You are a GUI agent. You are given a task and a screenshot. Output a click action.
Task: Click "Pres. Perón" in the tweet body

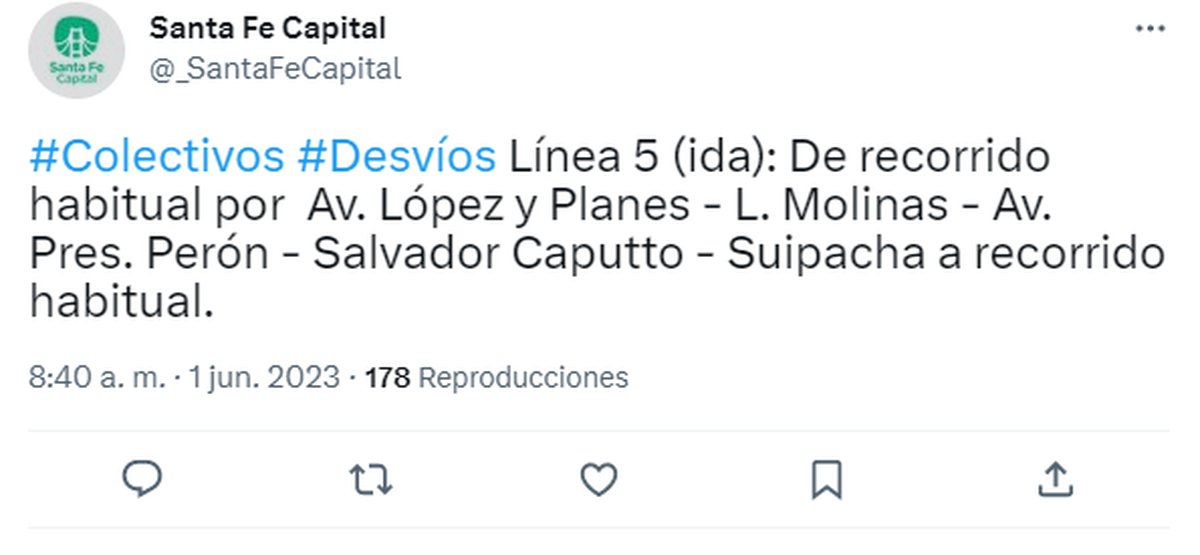tap(149, 254)
